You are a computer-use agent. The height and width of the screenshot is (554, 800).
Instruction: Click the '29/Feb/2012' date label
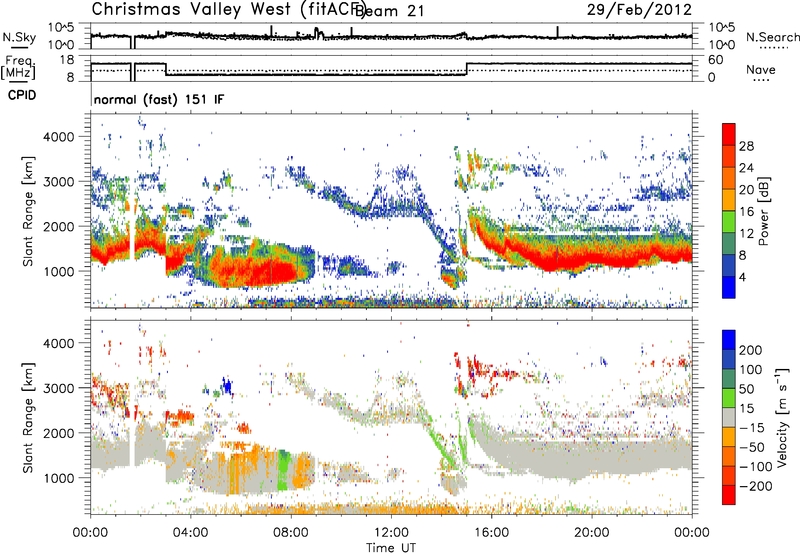tap(639, 9)
